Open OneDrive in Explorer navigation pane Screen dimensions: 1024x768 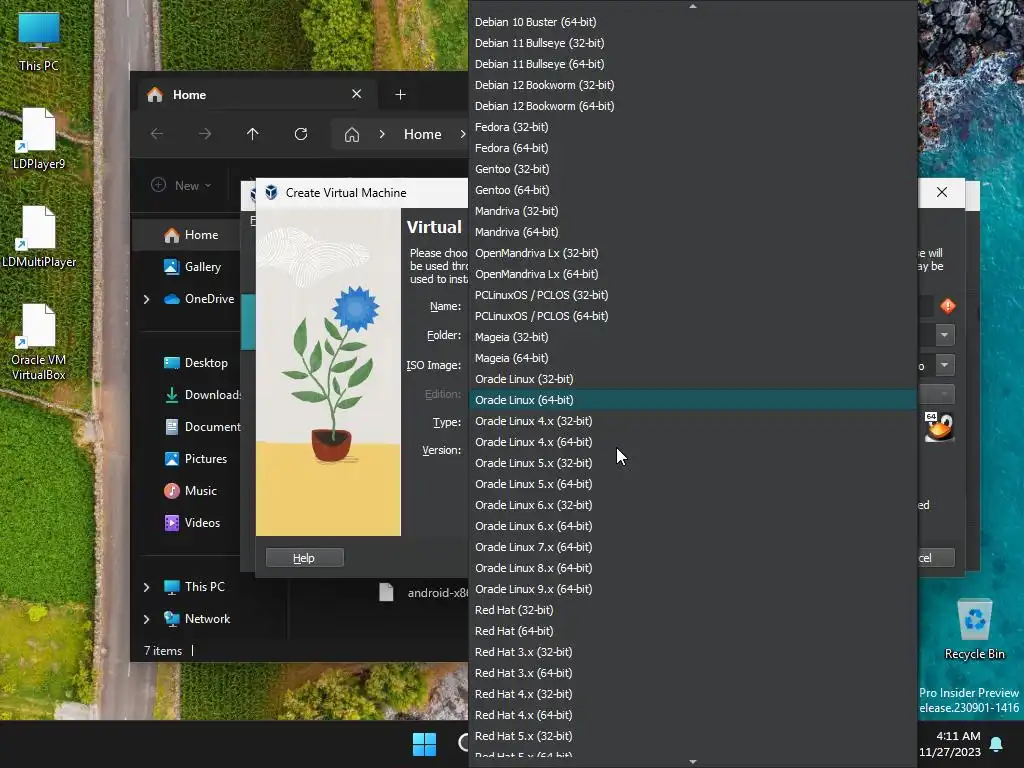pyautogui.click(x=199, y=298)
